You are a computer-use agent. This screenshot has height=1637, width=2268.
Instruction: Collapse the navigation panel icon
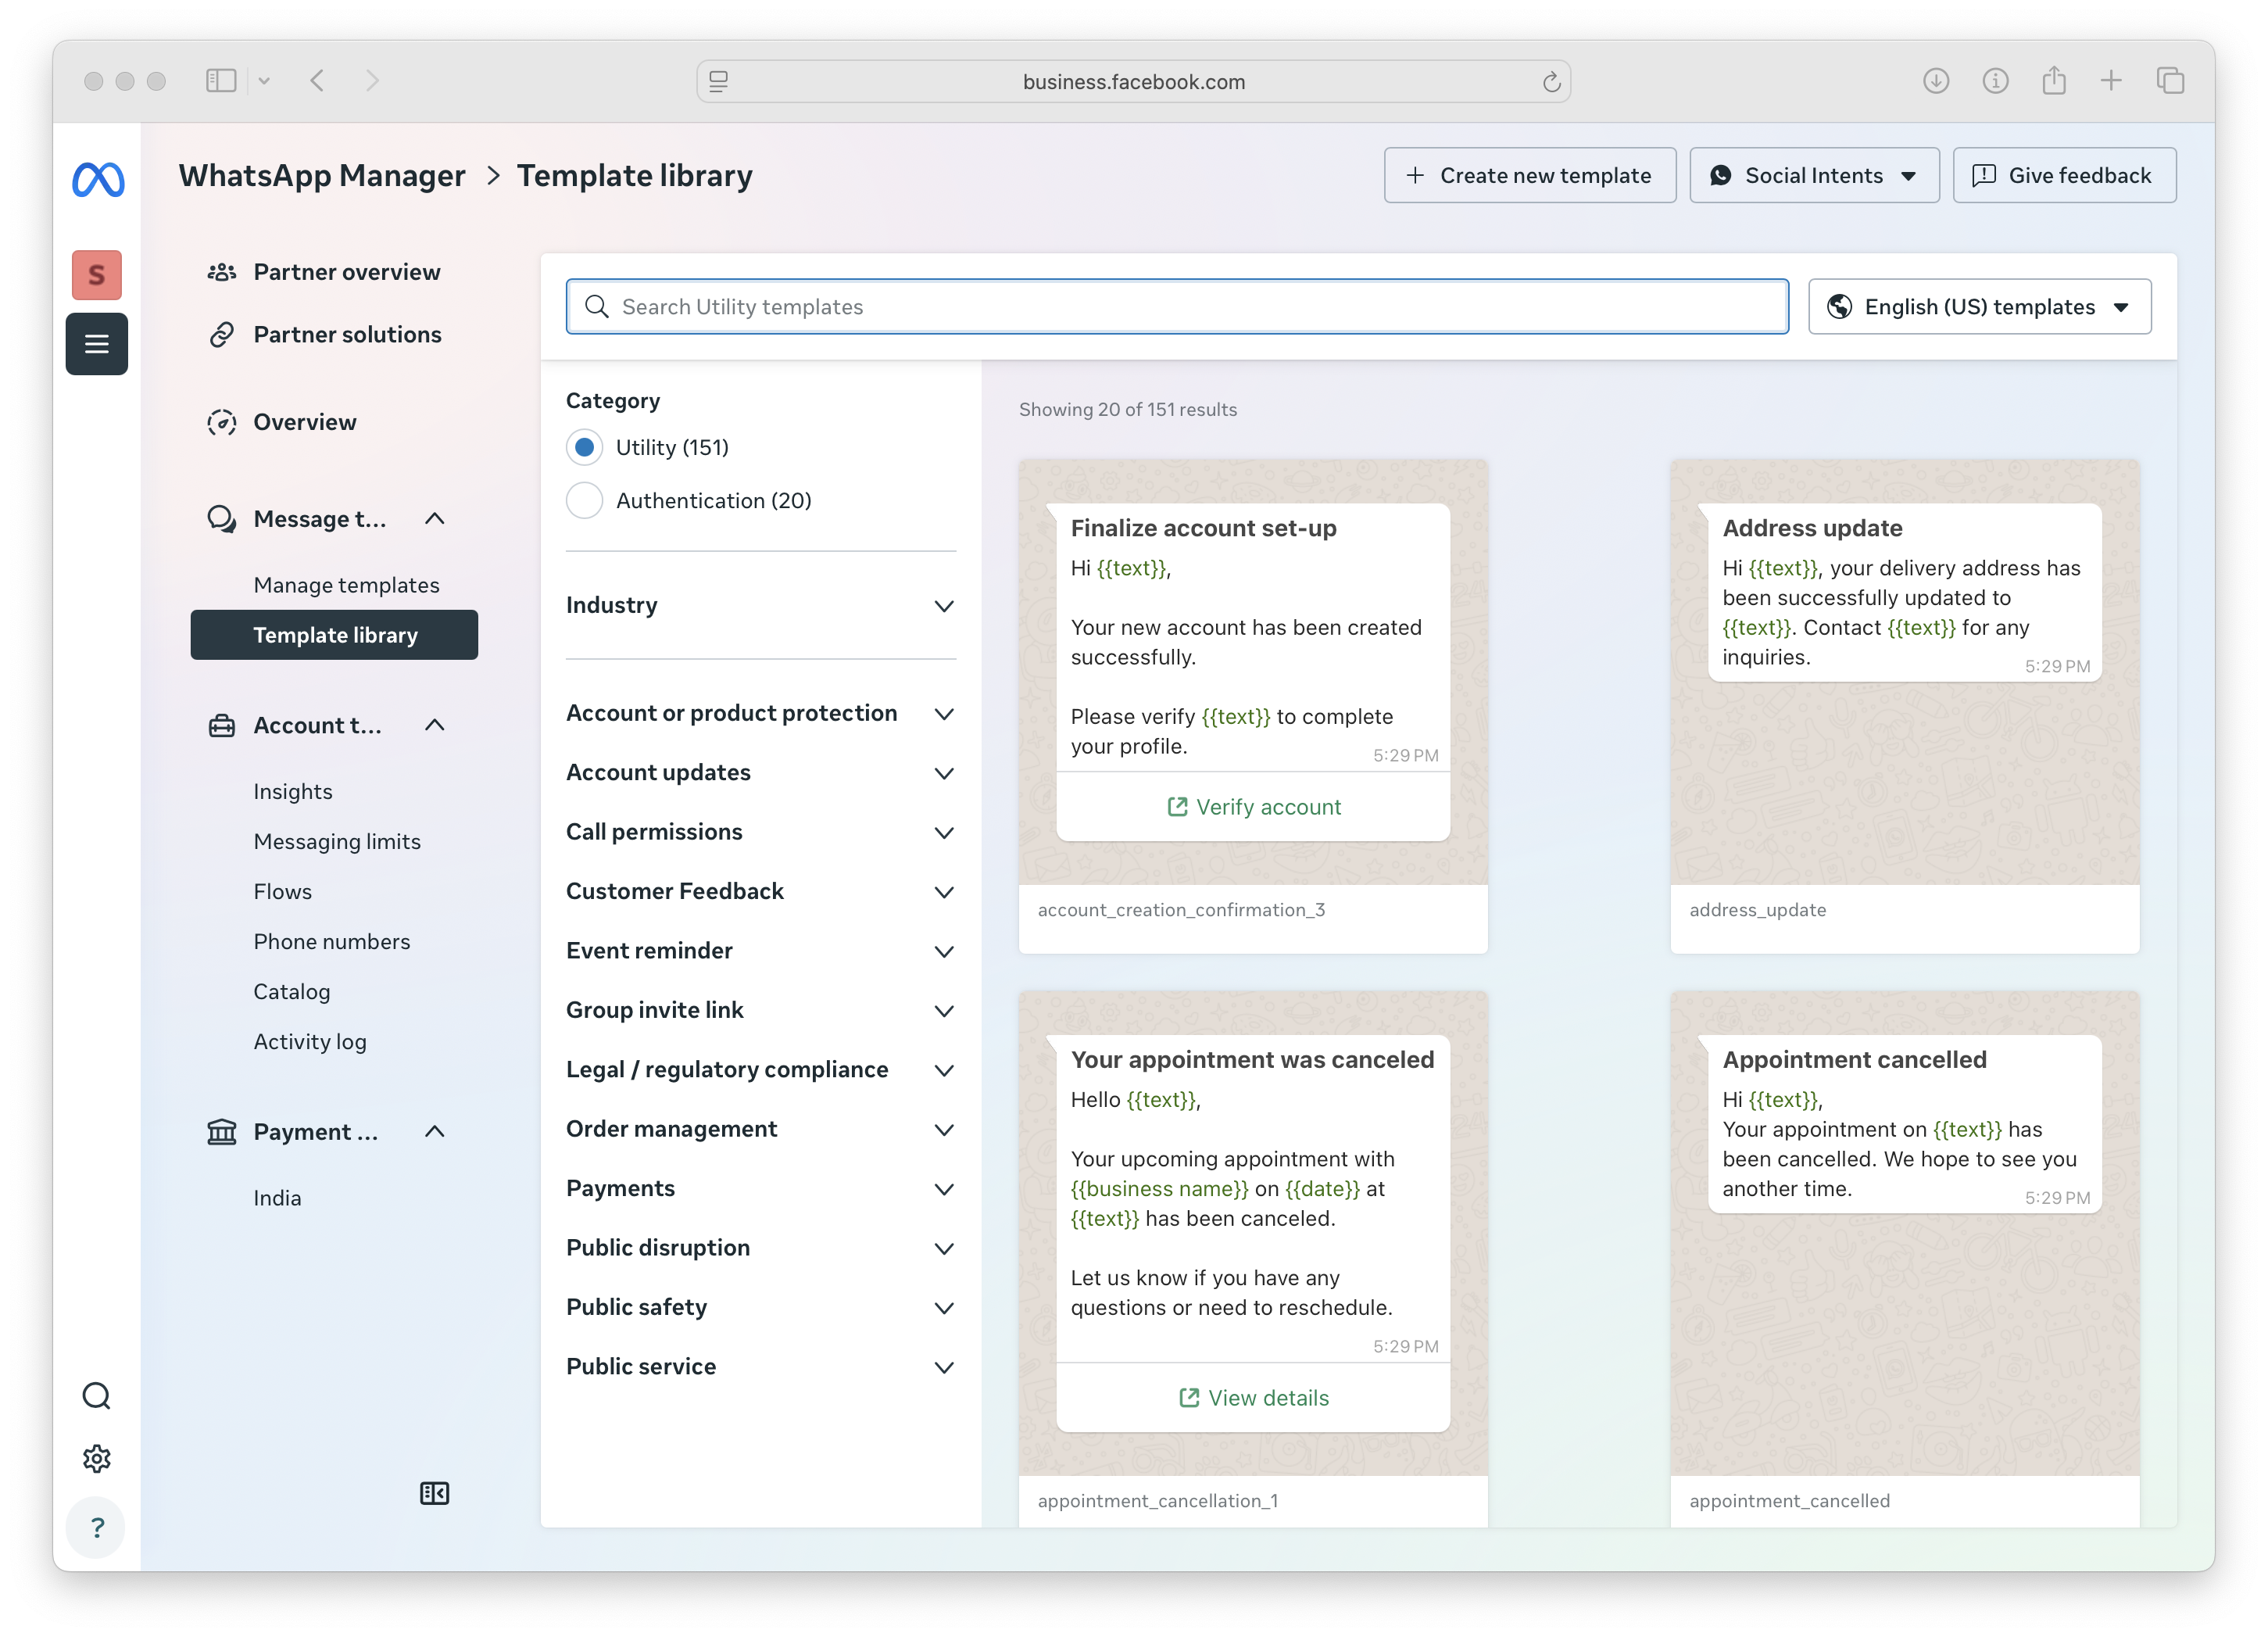(434, 1492)
